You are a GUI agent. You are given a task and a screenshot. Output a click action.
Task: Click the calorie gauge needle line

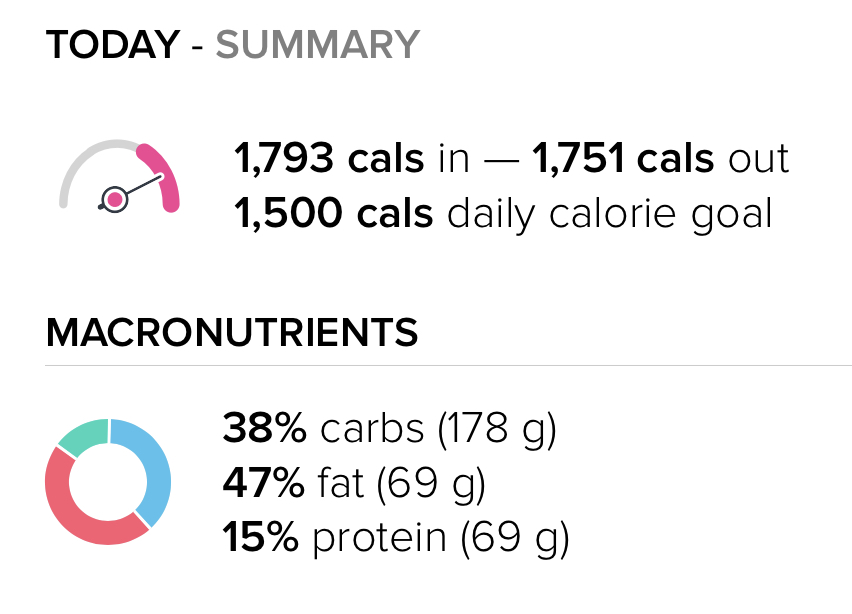tap(143, 187)
